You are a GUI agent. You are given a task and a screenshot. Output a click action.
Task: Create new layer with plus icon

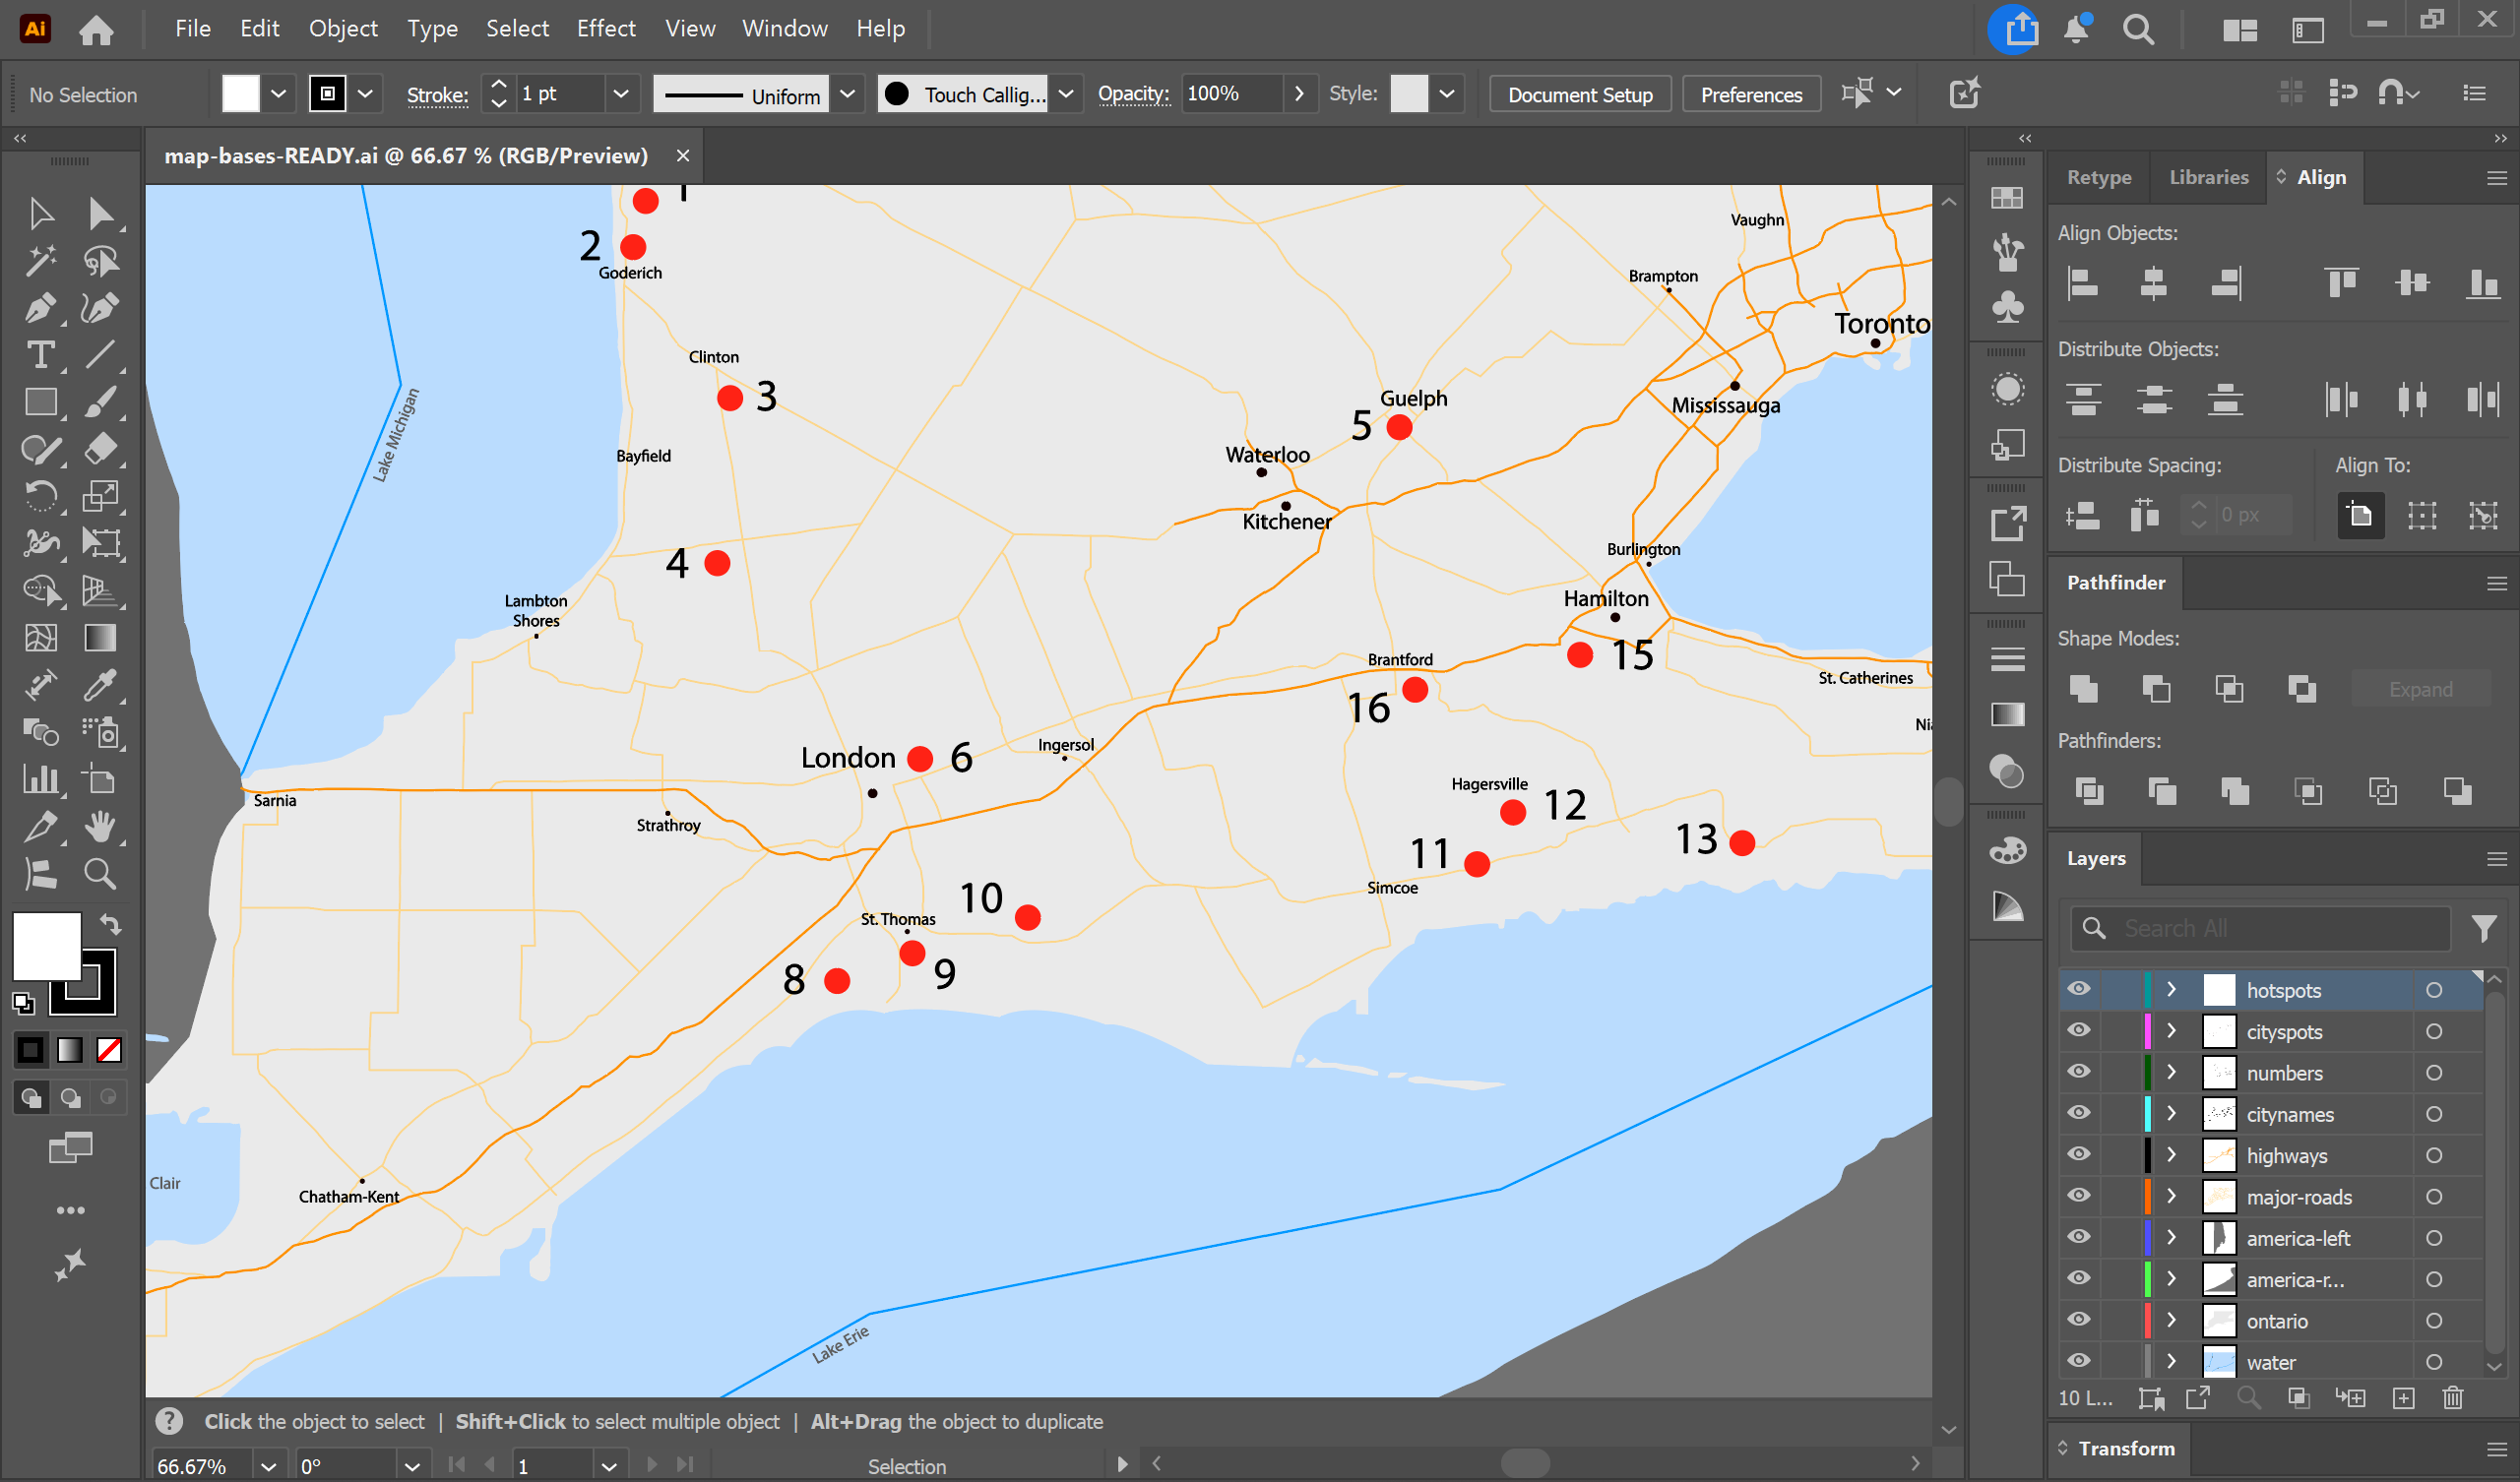(2404, 1398)
